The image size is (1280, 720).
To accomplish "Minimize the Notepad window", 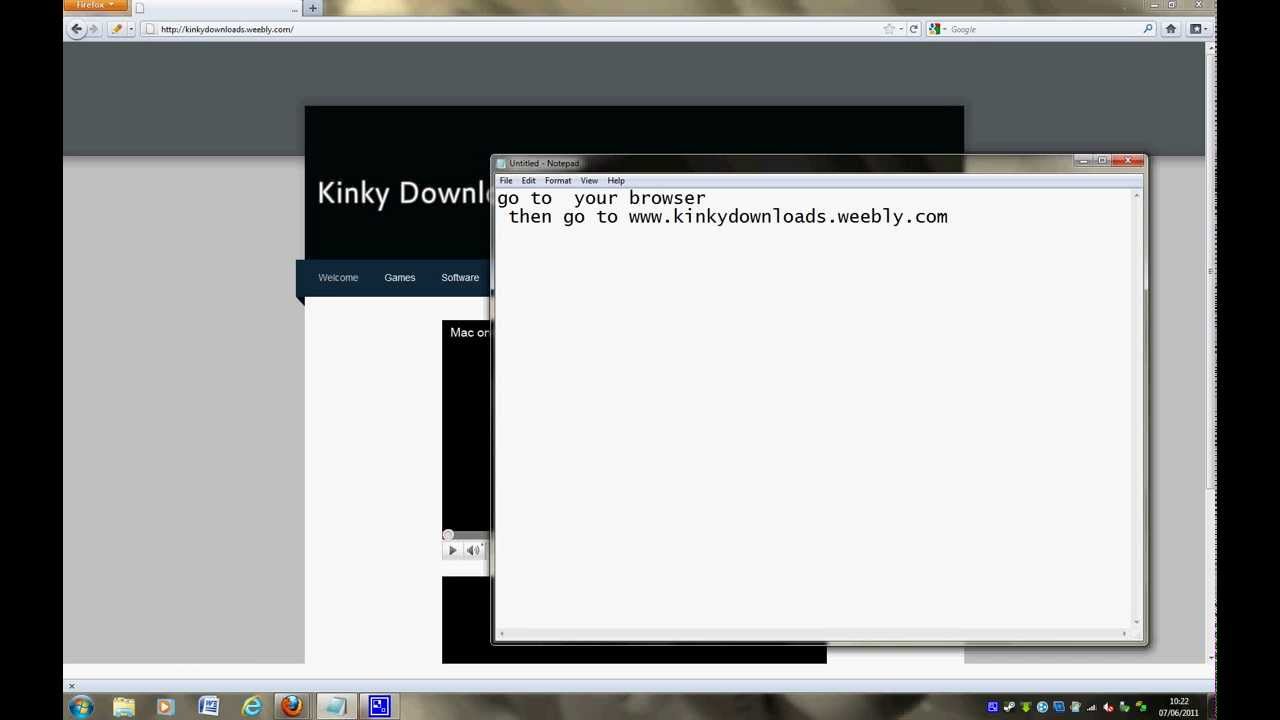I will click(x=1083, y=160).
